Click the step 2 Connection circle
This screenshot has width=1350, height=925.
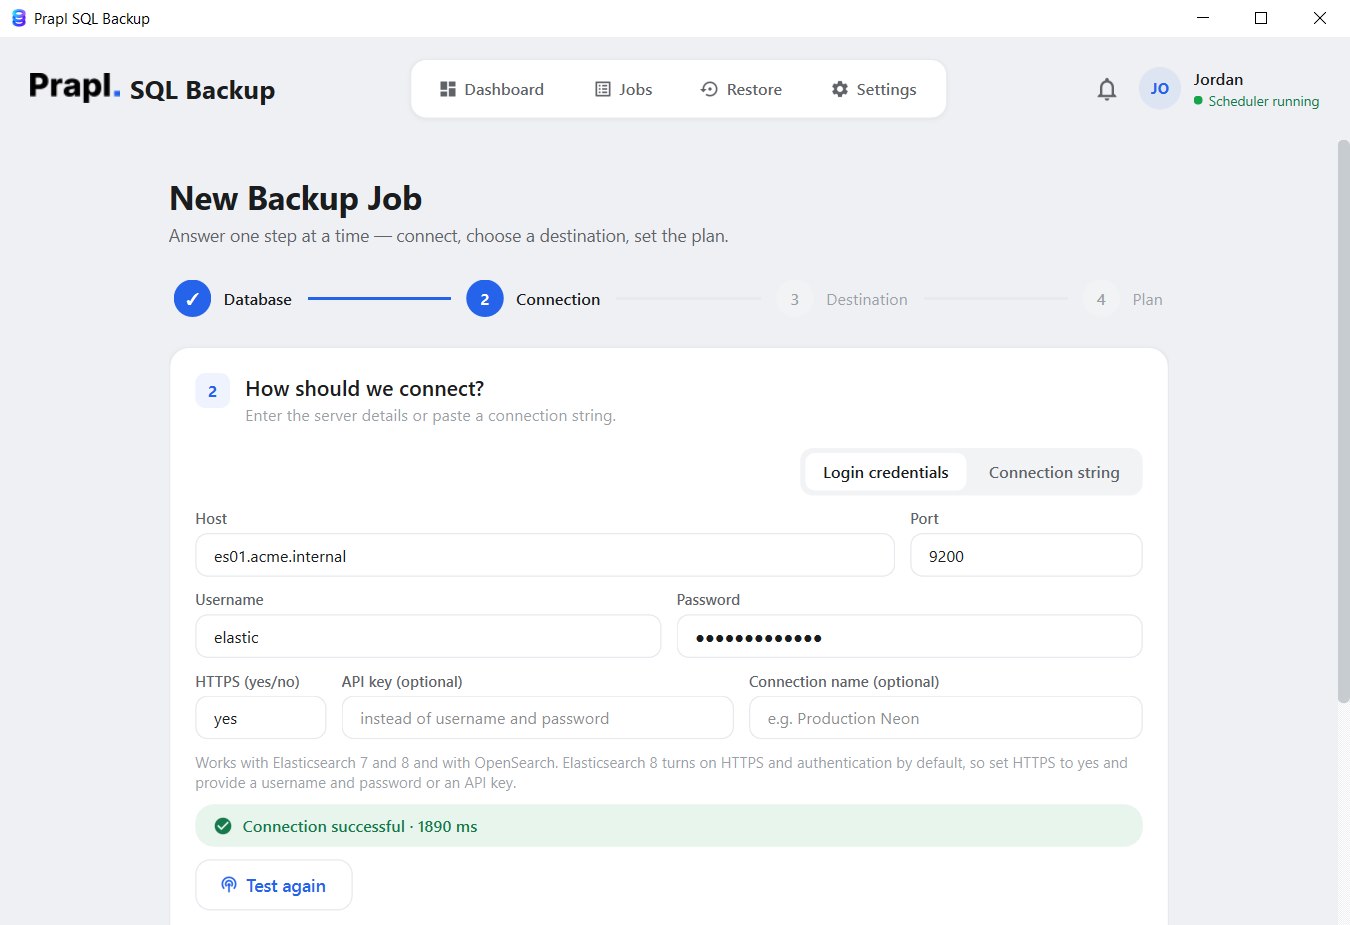point(484,299)
